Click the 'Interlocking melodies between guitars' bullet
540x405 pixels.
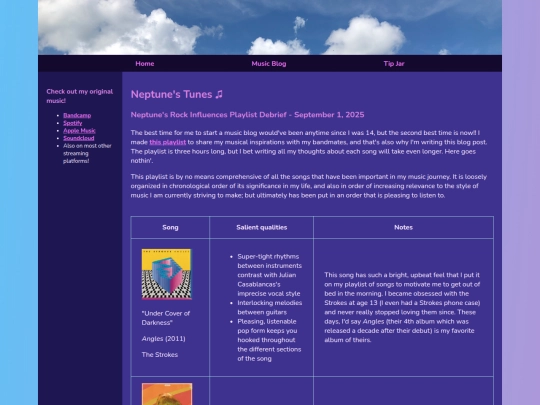pos(270,308)
